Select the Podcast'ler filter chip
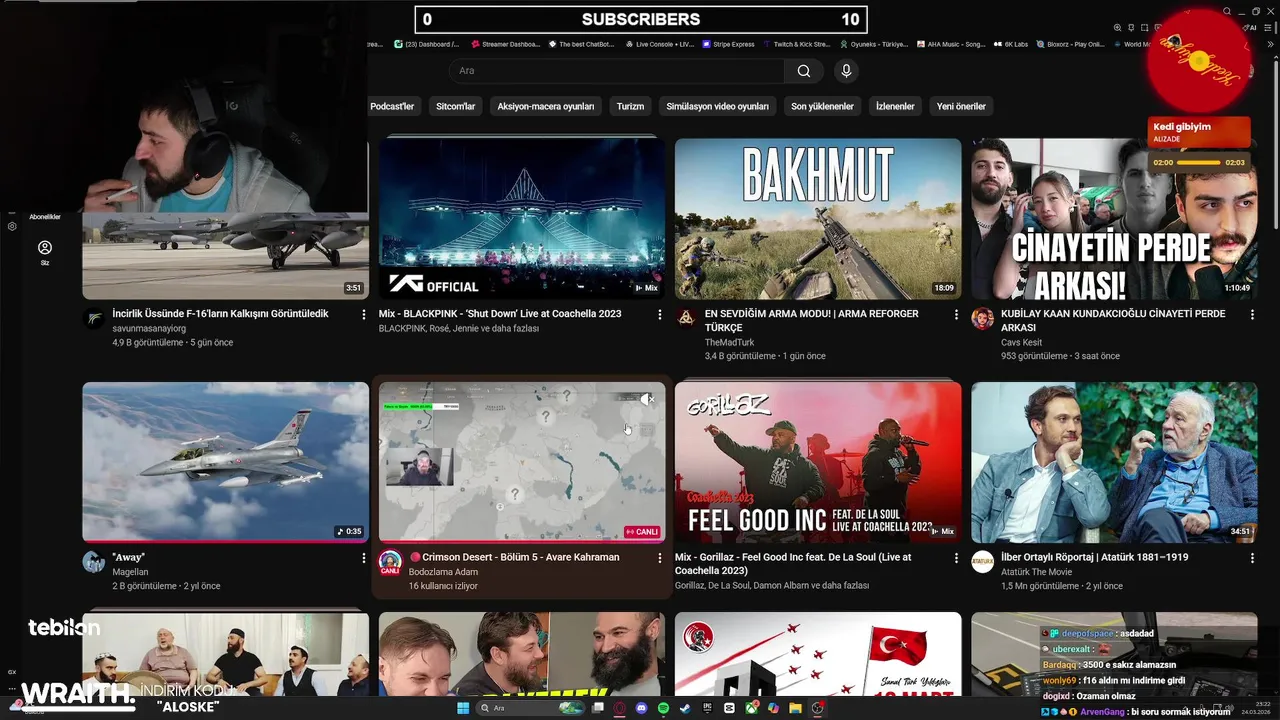Image resolution: width=1280 pixels, height=720 pixels. point(392,106)
